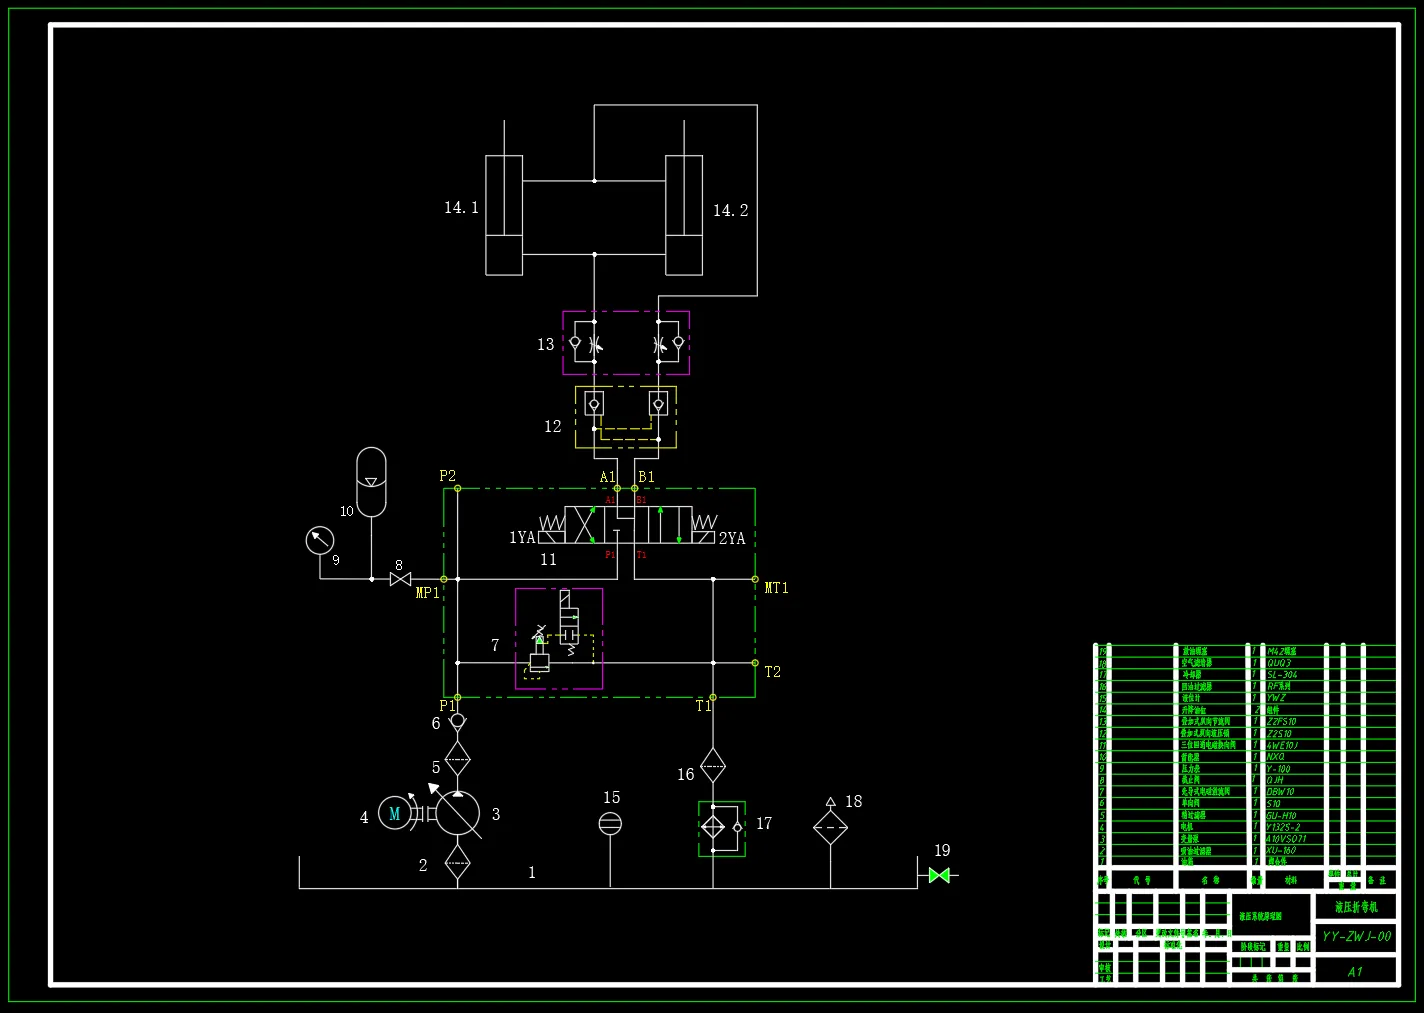Select model "Z2FS10" in the parts list
1424x1013 pixels.
click(x=1281, y=722)
